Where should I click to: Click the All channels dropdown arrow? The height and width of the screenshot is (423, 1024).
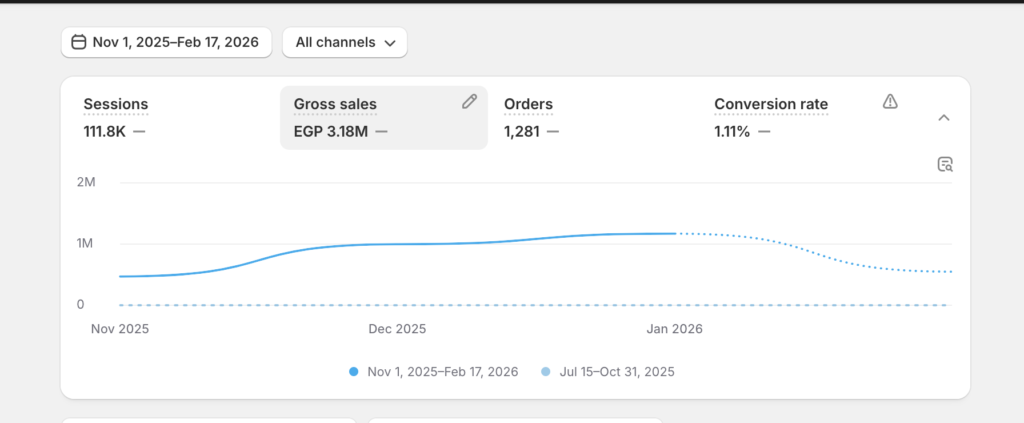pos(391,43)
